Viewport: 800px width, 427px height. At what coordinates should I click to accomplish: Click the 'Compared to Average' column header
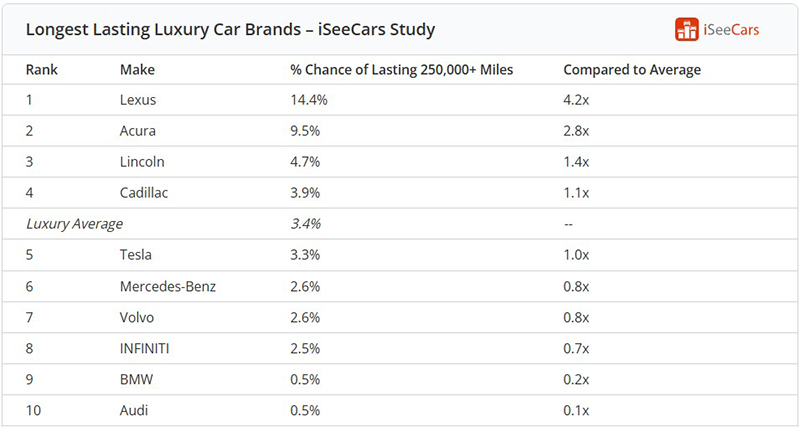pos(632,69)
